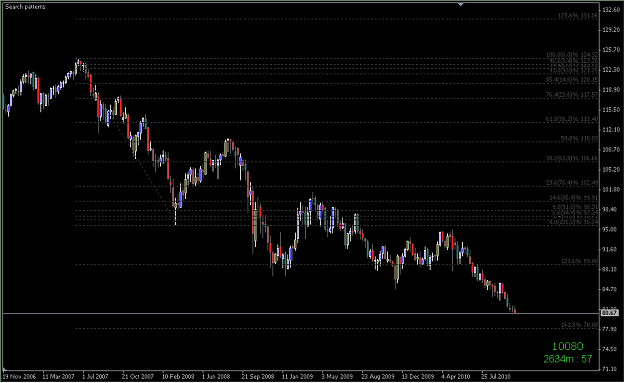
Task: Click the 23 Aug 2009 date label
Action: point(378,376)
